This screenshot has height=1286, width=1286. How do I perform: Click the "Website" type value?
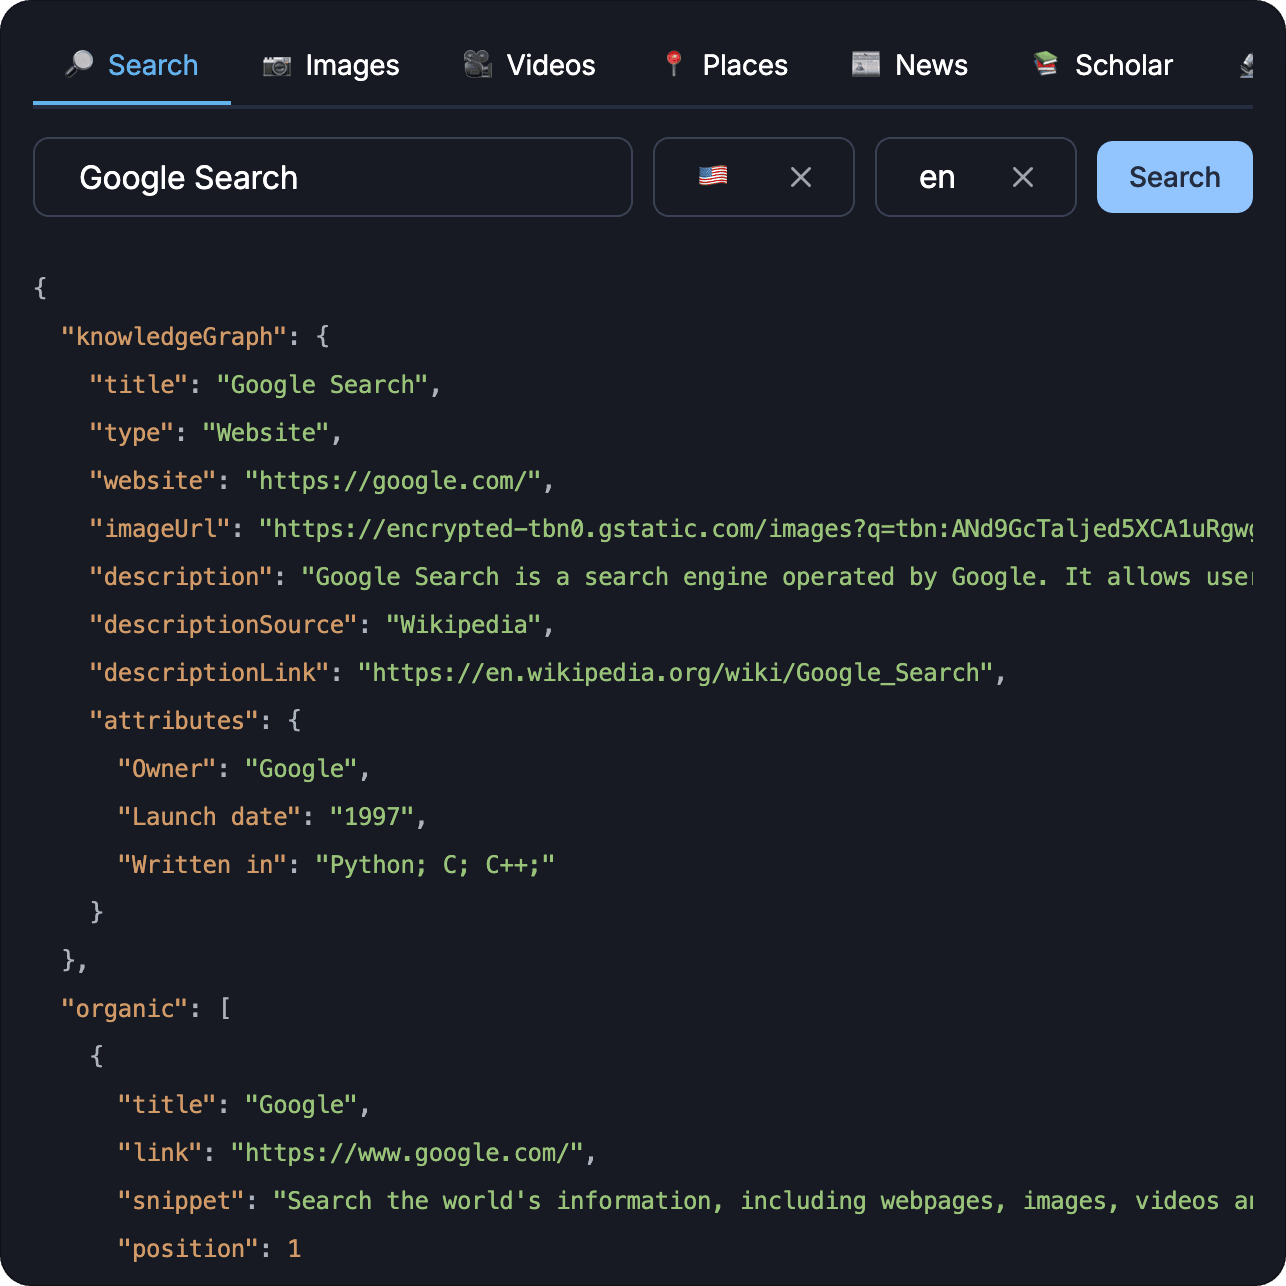266,433
